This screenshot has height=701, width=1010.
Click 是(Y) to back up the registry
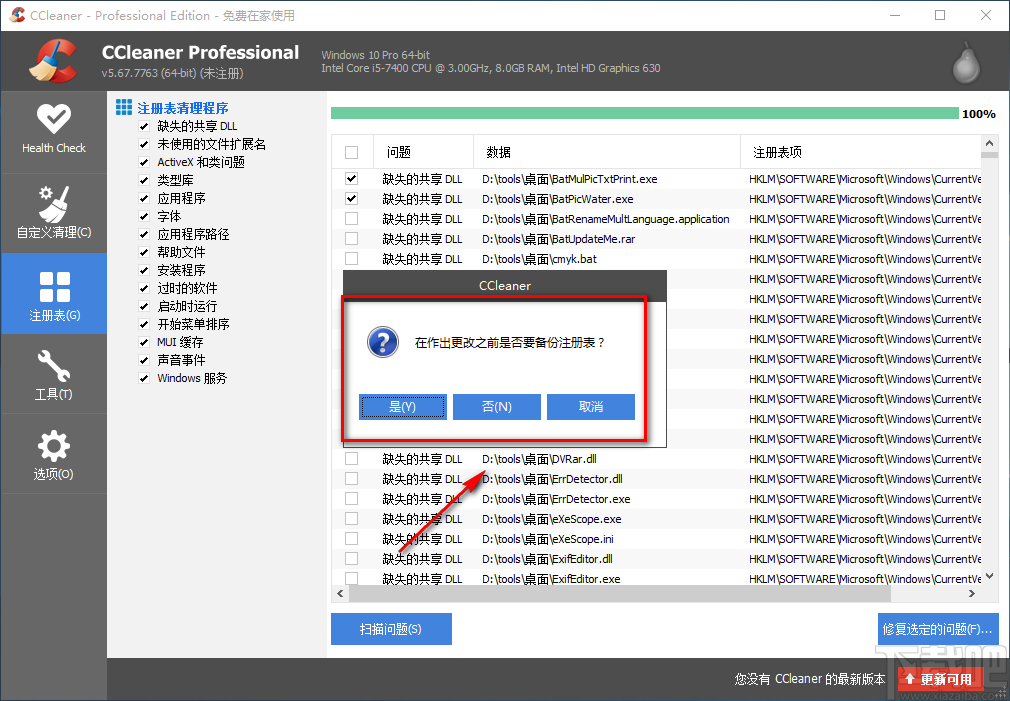click(403, 407)
